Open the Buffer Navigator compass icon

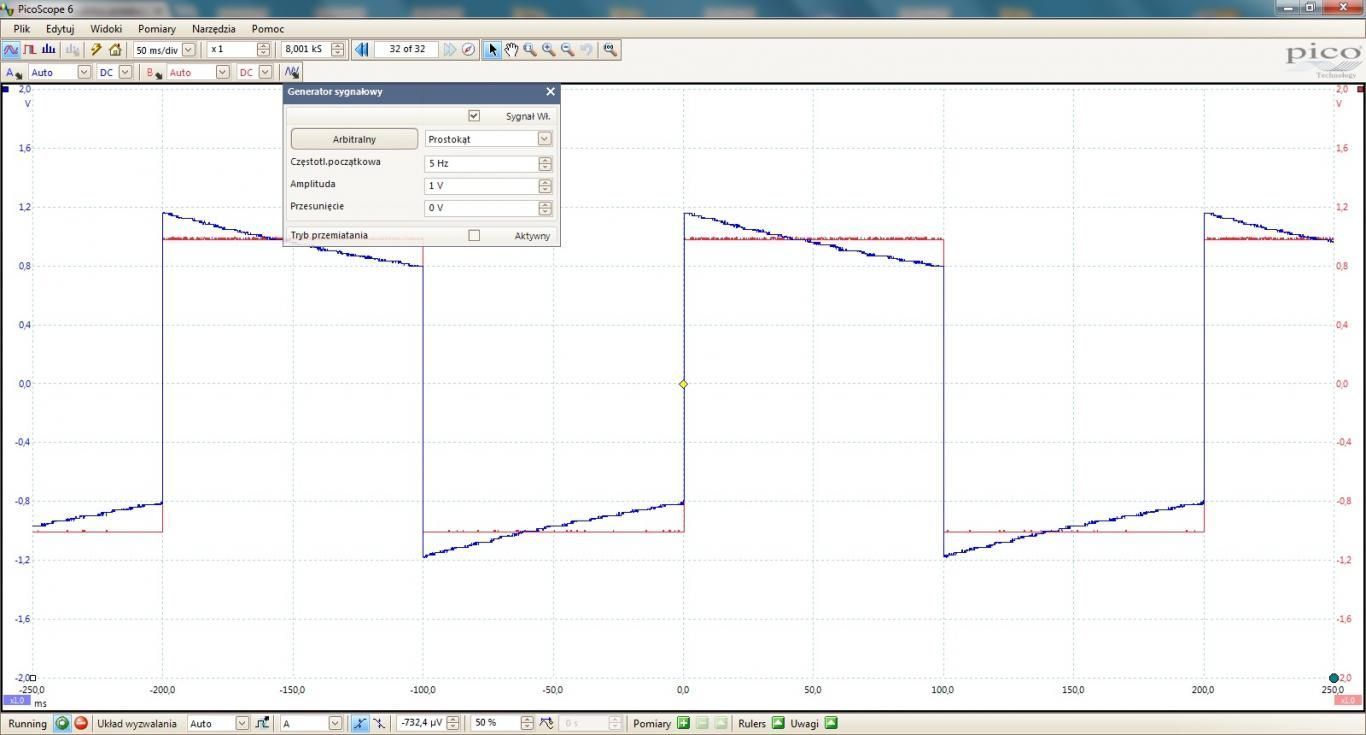tap(468, 49)
